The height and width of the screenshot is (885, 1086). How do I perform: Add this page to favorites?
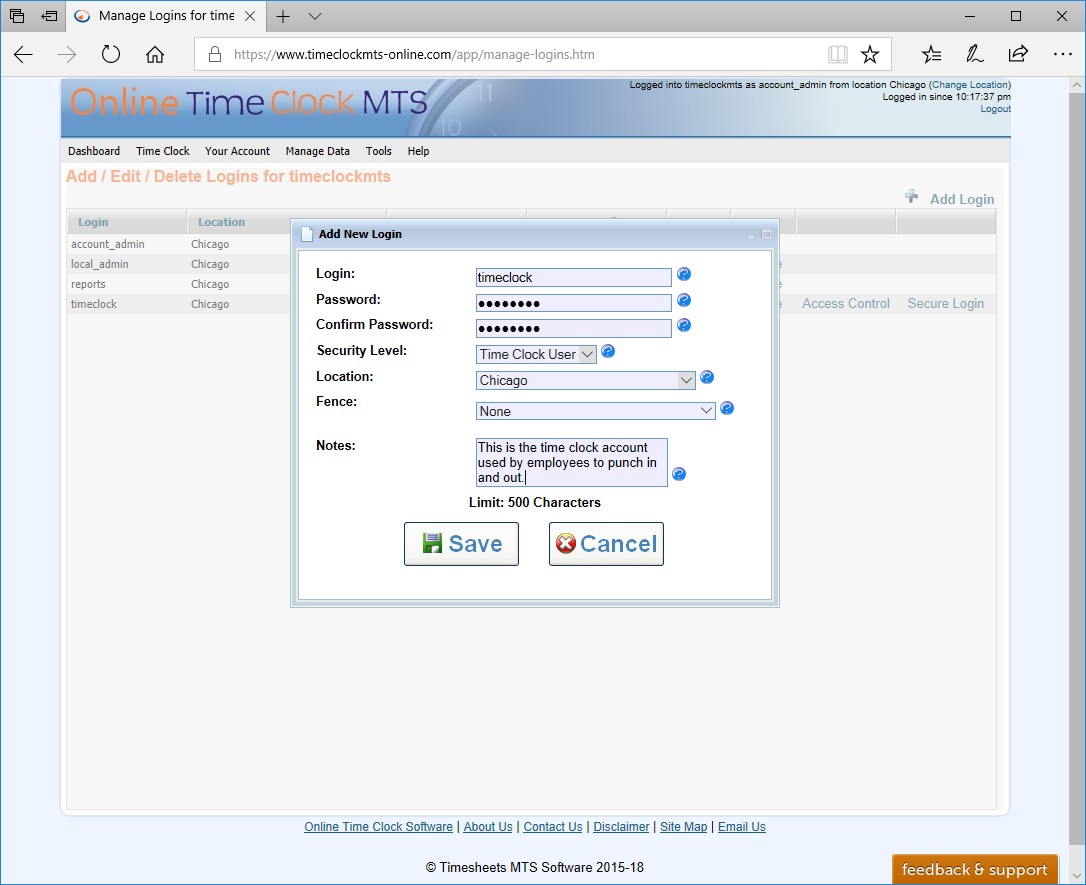870,54
